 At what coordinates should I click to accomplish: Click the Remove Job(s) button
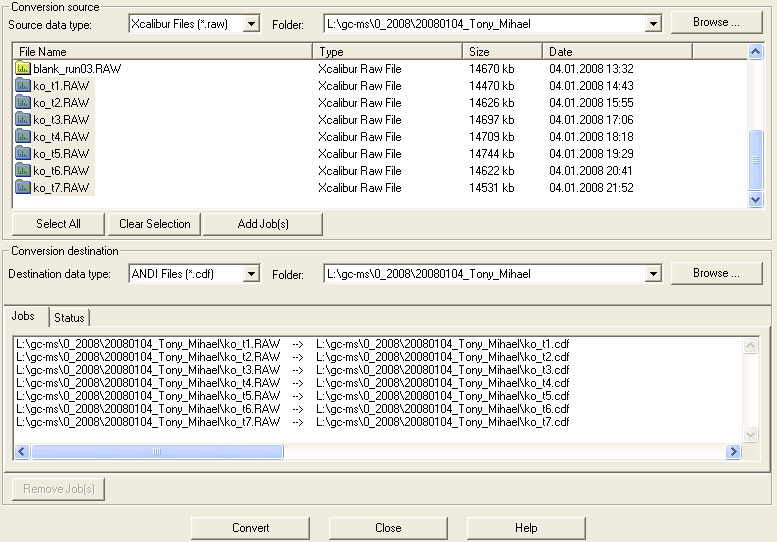coord(58,489)
